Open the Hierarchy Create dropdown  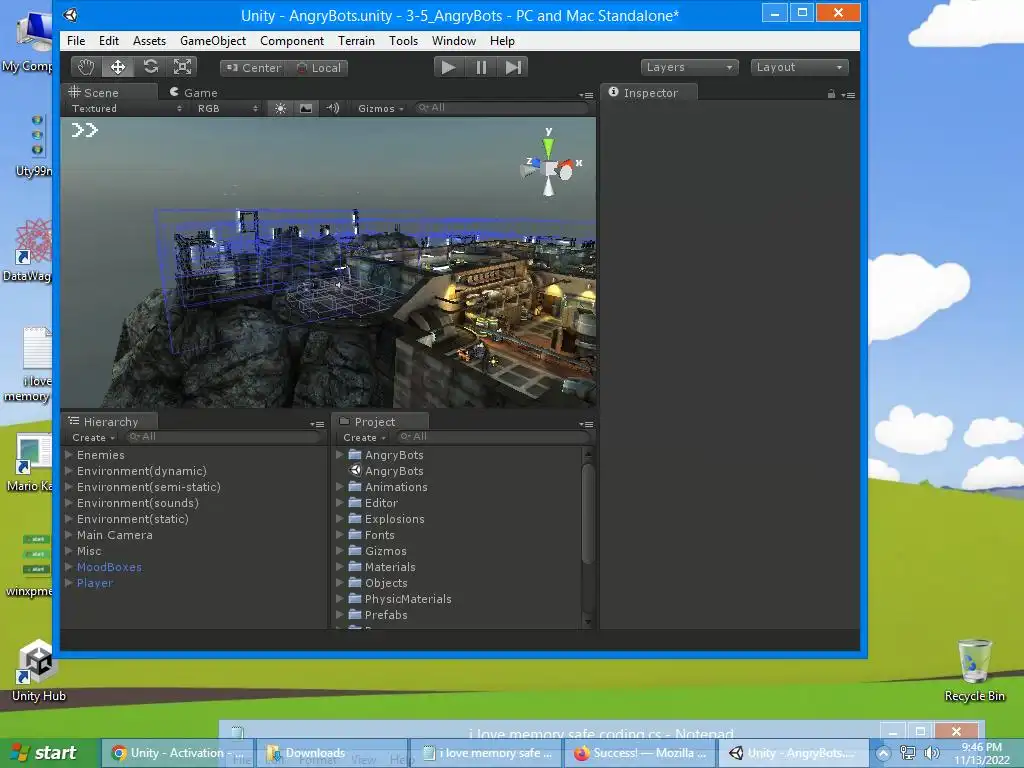point(93,438)
